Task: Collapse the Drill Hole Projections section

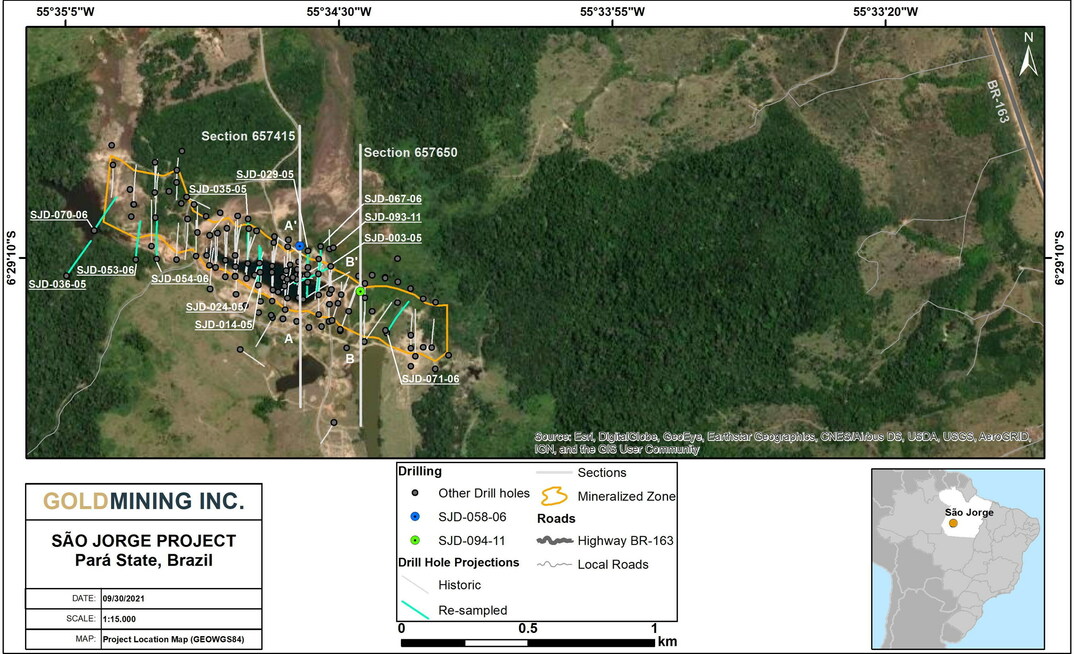Action: 456,562
